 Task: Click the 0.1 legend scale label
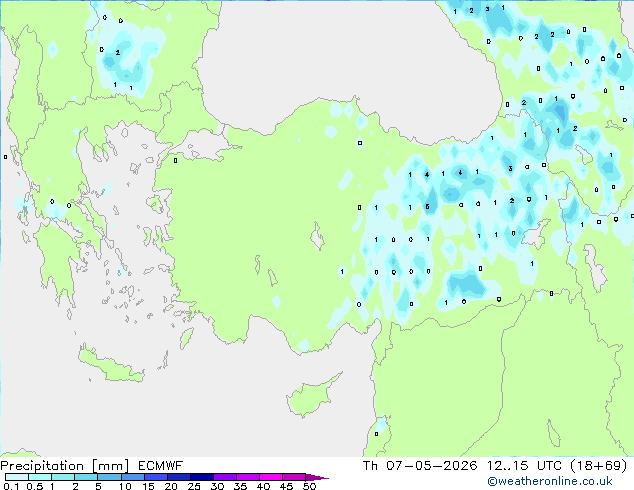(11, 486)
